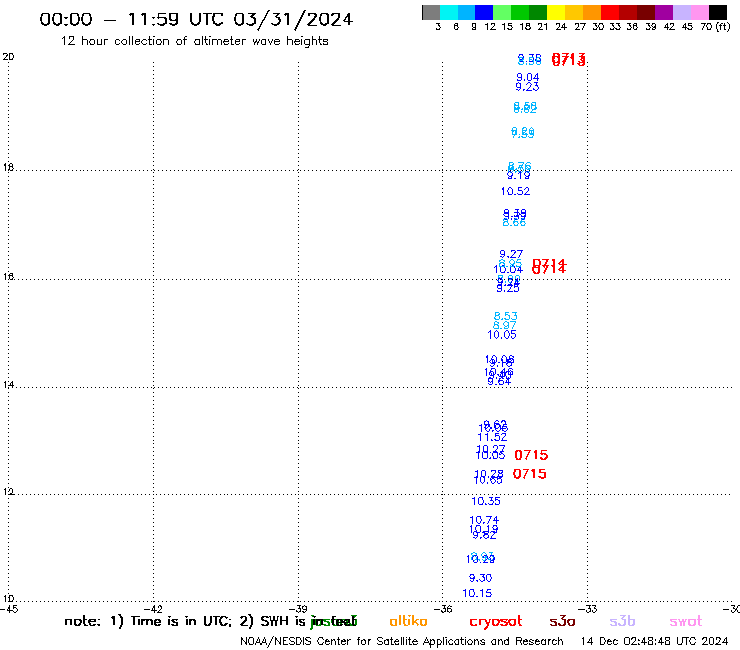
Task: Click the lavender swatch near the 45 ft label
Action: click(x=681, y=12)
